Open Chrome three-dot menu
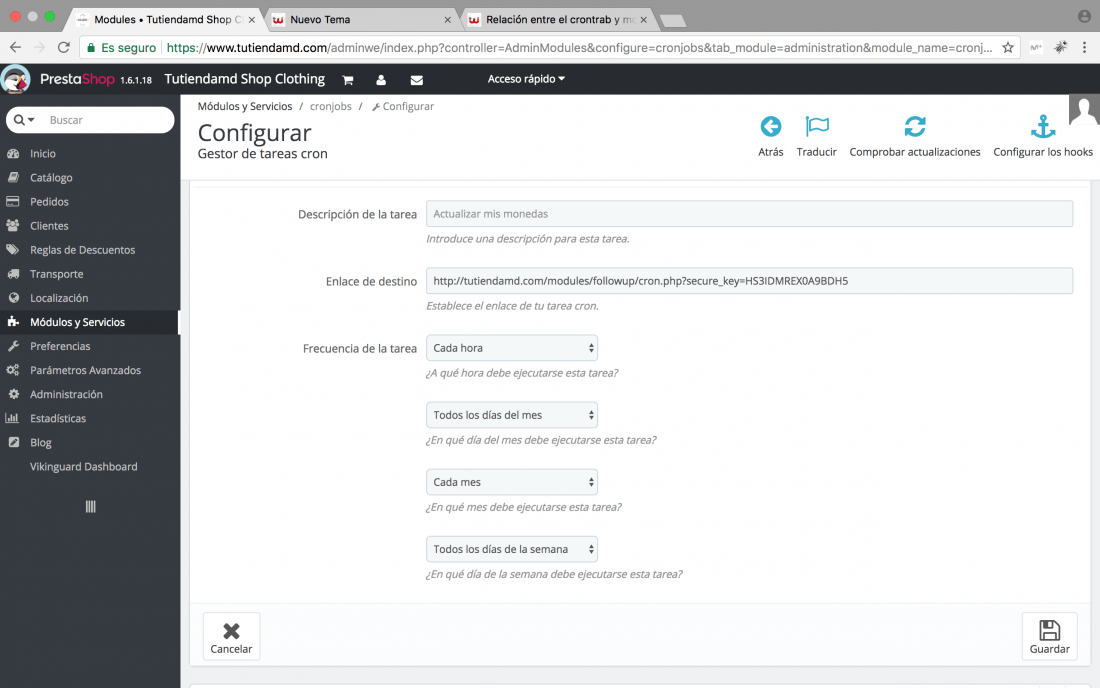This screenshot has width=1100, height=688. [x=1085, y=48]
